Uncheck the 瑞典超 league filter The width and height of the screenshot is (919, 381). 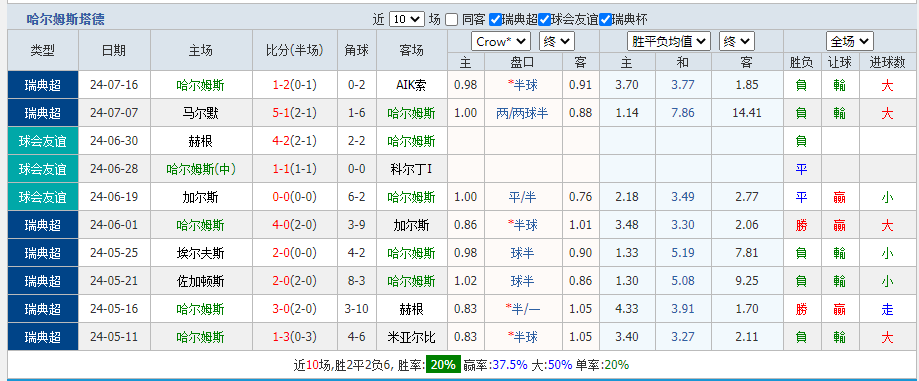coord(495,19)
